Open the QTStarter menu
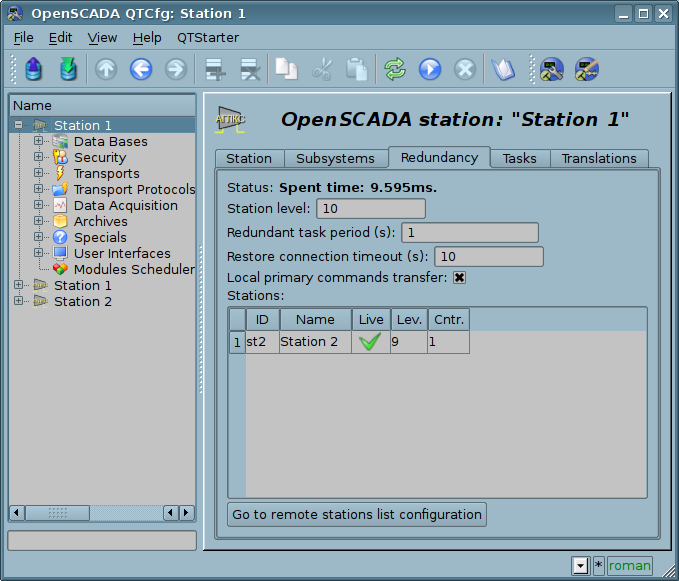 (208, 38)
